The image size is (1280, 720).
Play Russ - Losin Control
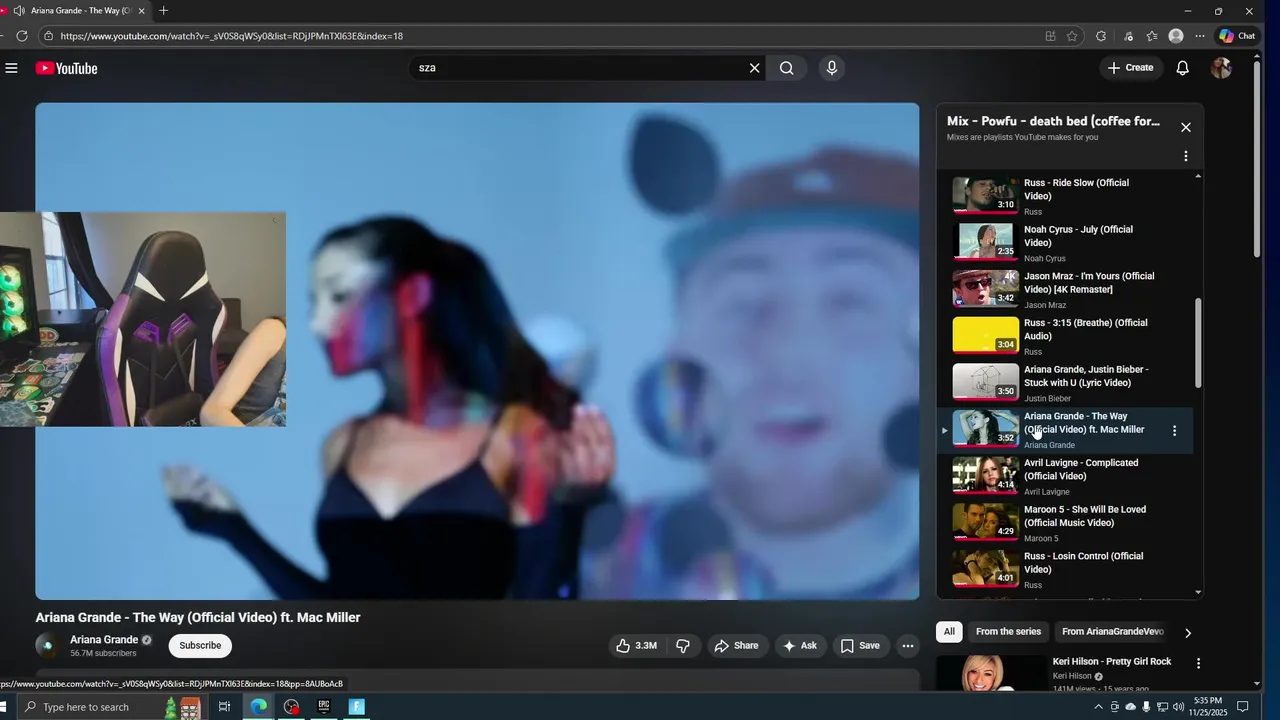coord(1066,570)
